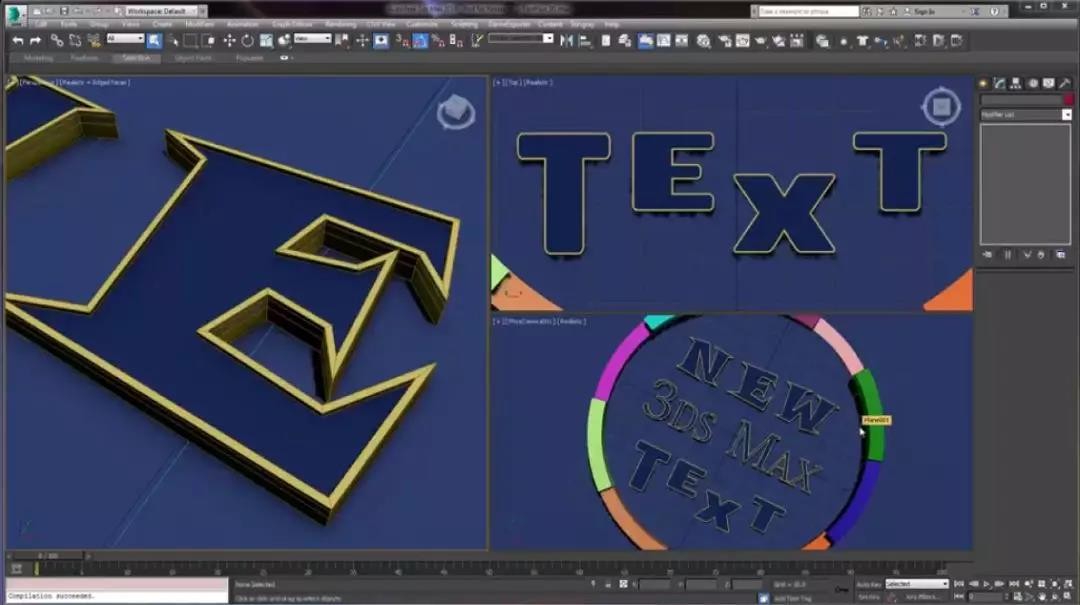Activate the Select and Place tool
Screen dimensions: 1080x605
pyautogui.click(x=284, y=41)
